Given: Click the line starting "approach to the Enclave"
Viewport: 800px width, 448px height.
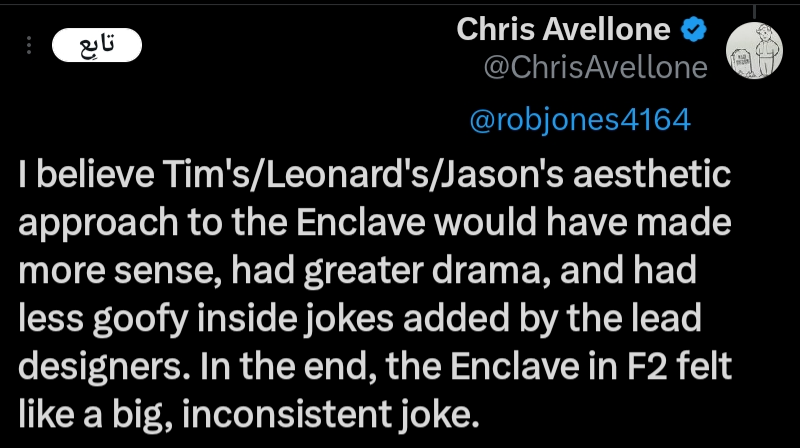Looking at the screenshot, I should point(375,222).
